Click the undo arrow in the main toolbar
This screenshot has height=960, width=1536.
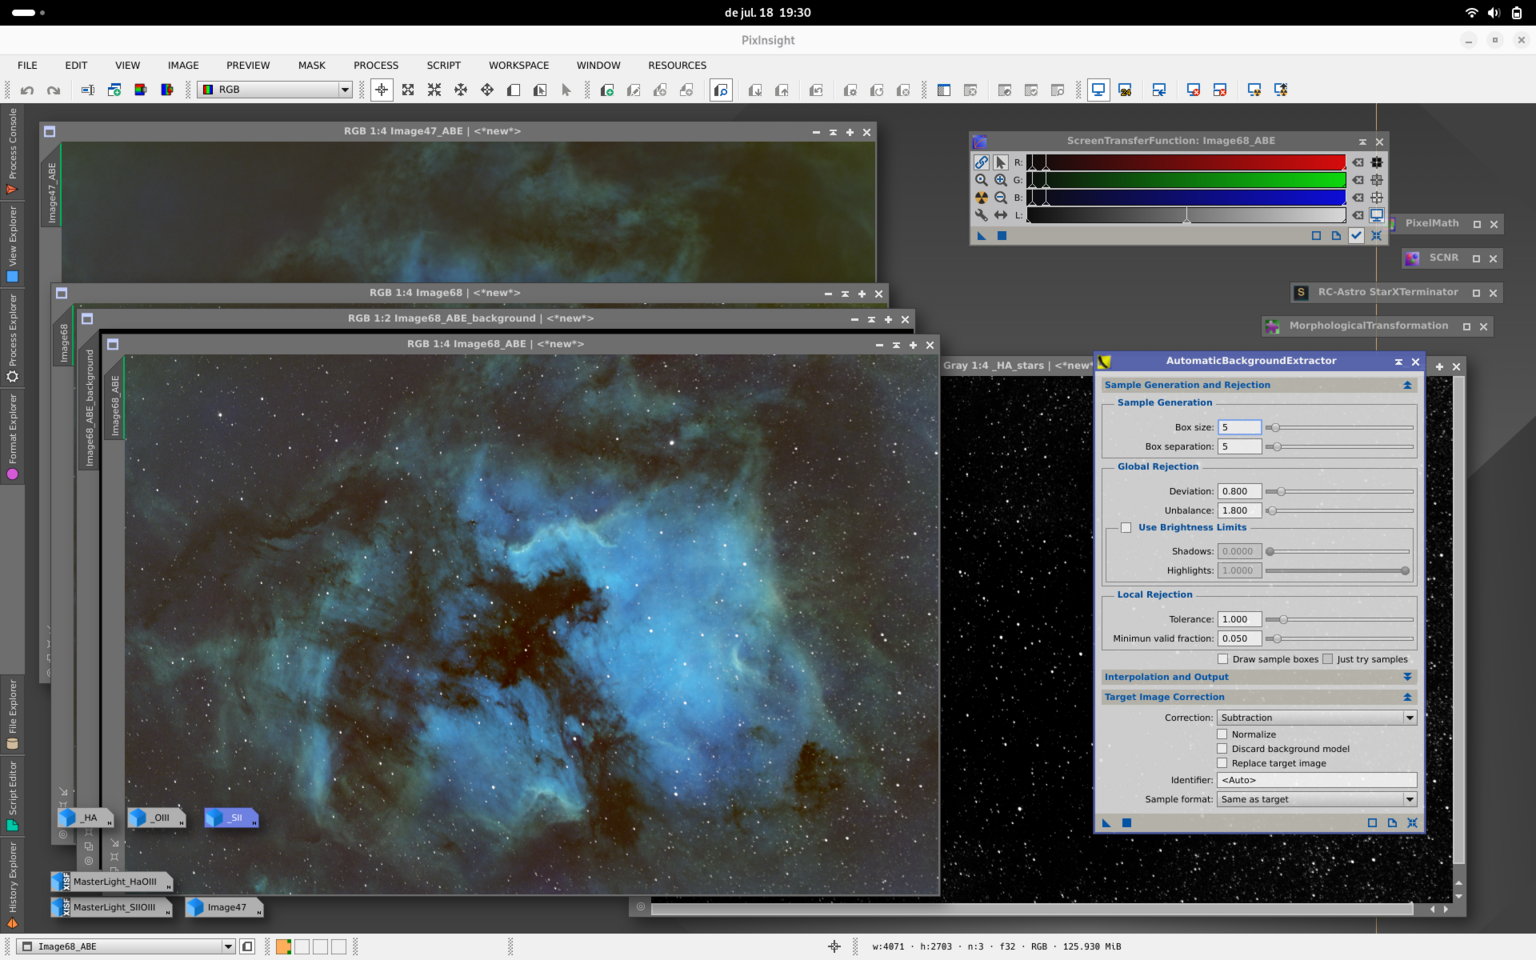coord(27,90)
